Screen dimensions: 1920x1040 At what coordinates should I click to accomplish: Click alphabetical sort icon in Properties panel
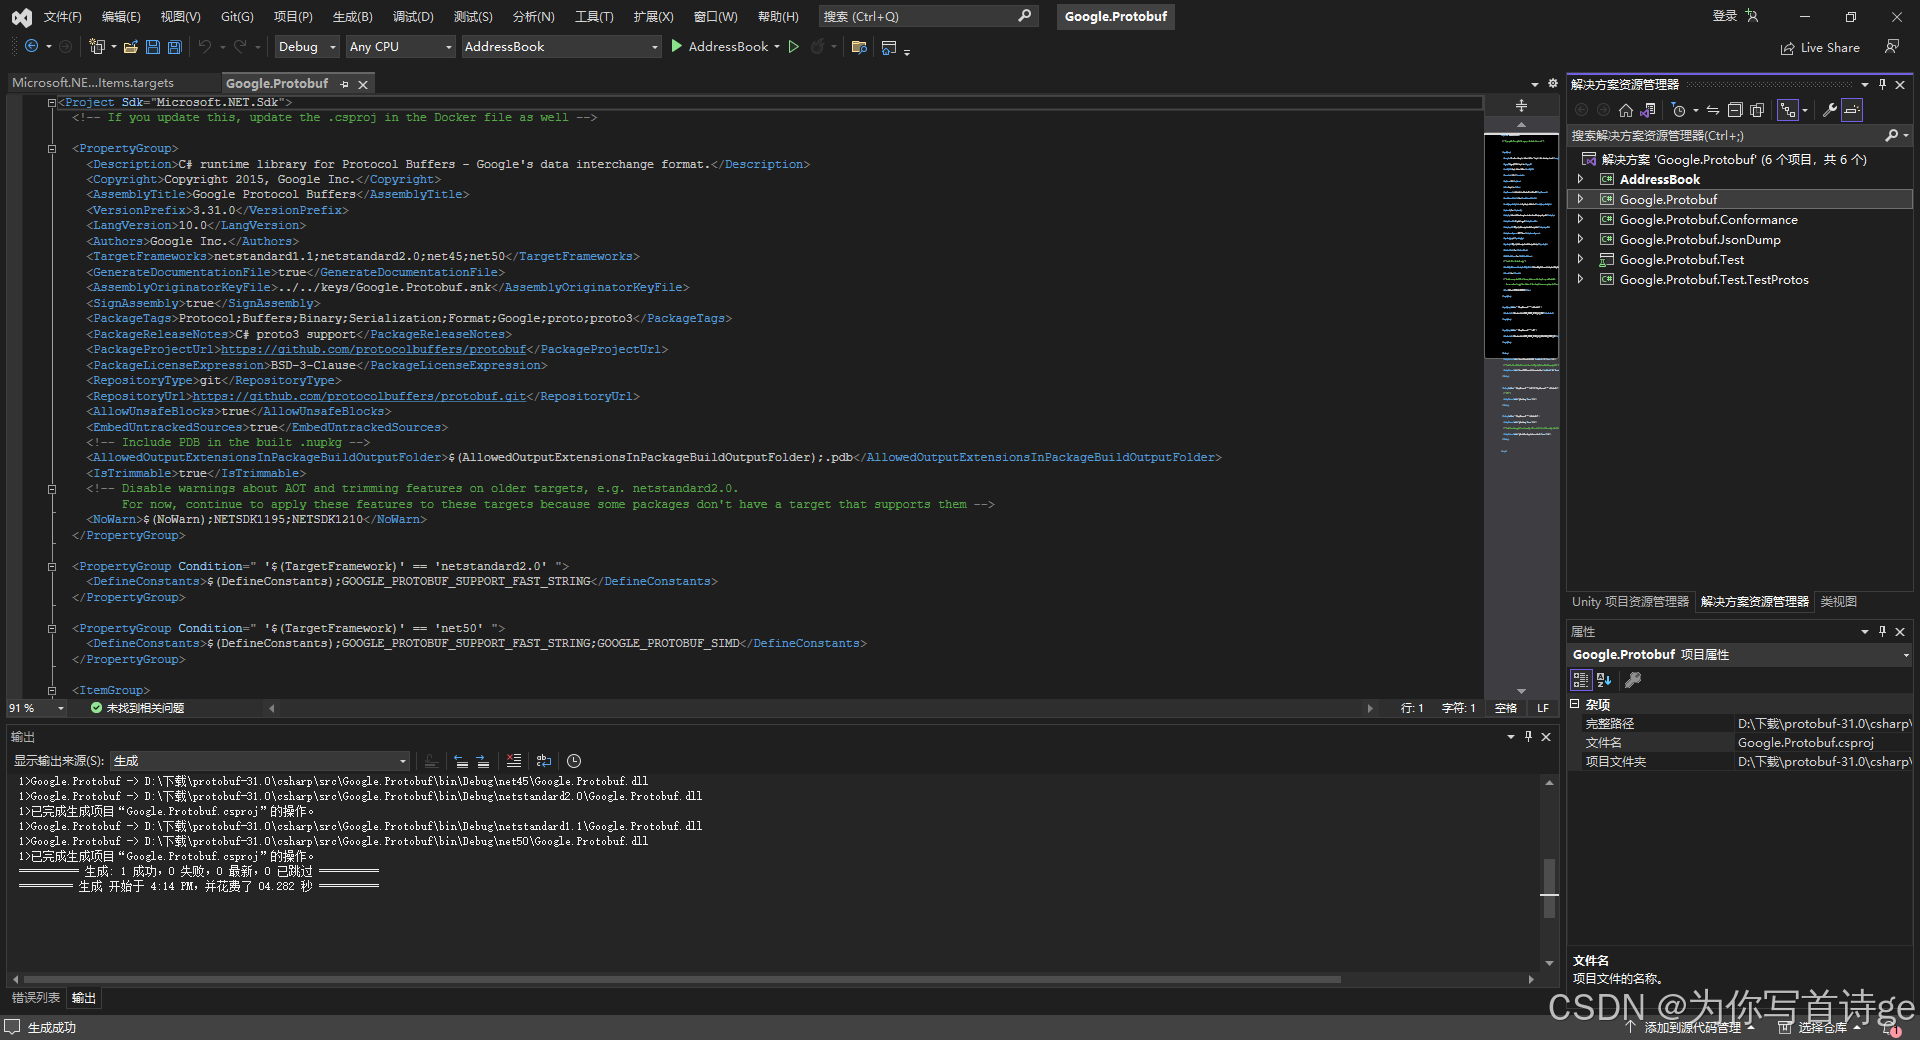[1604, 680]
